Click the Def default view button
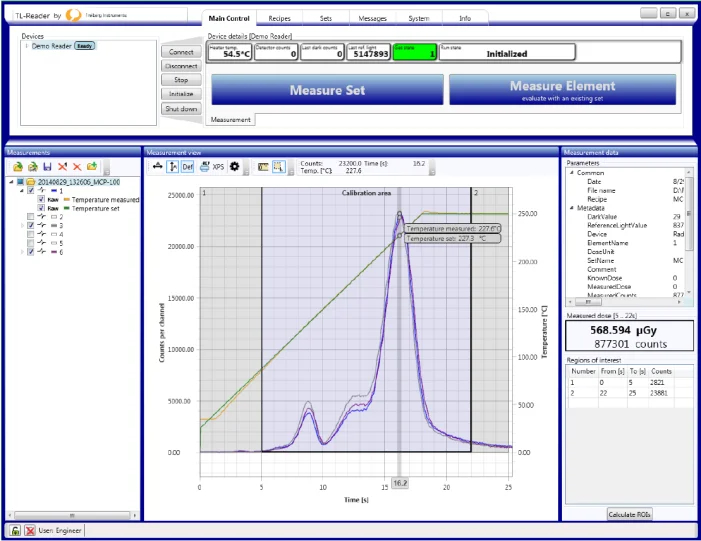 point(187,166)
